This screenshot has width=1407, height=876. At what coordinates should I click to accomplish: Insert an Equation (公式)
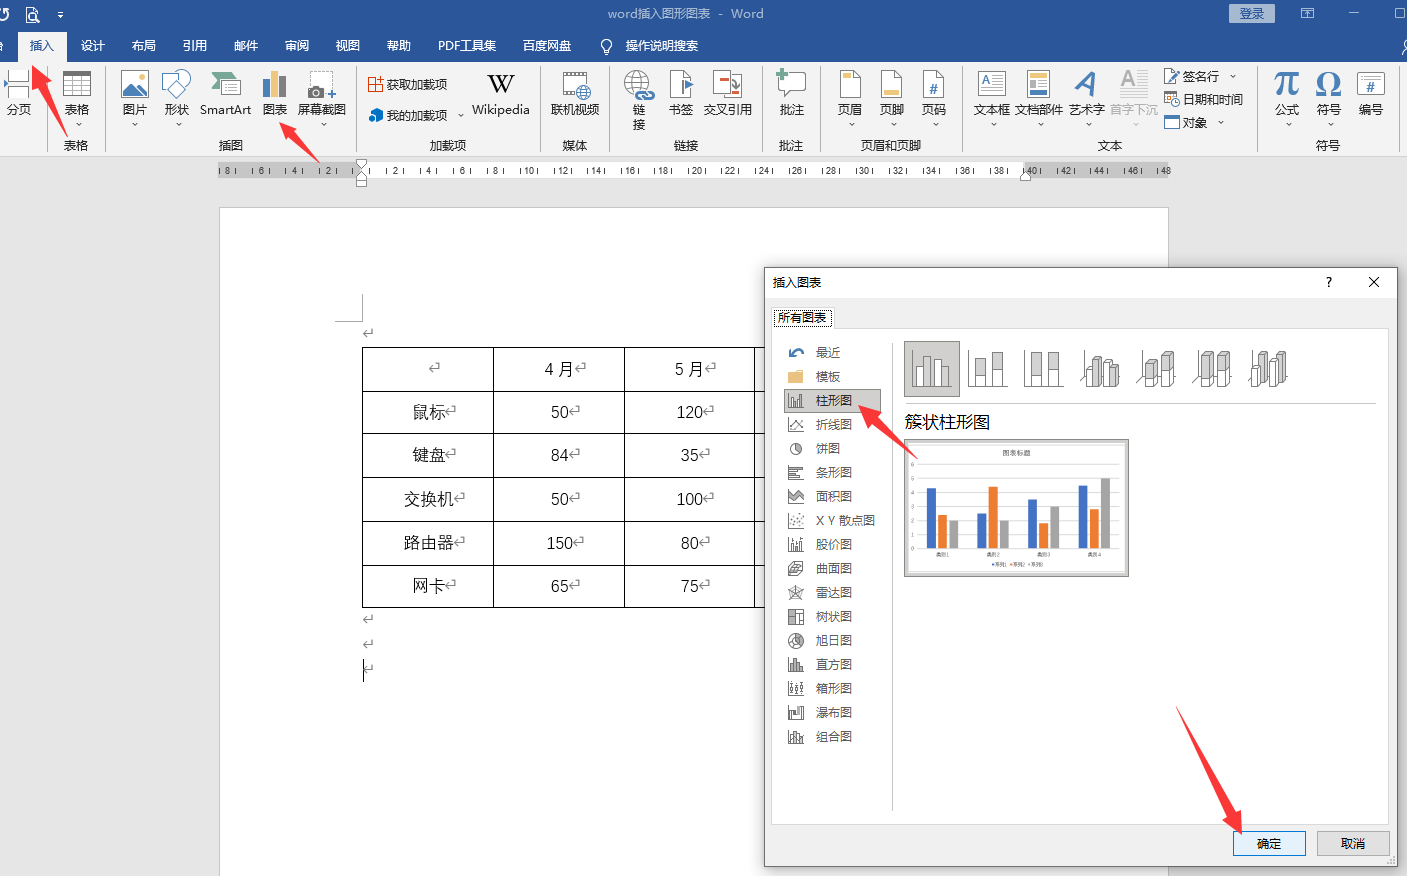[1287, 97]
